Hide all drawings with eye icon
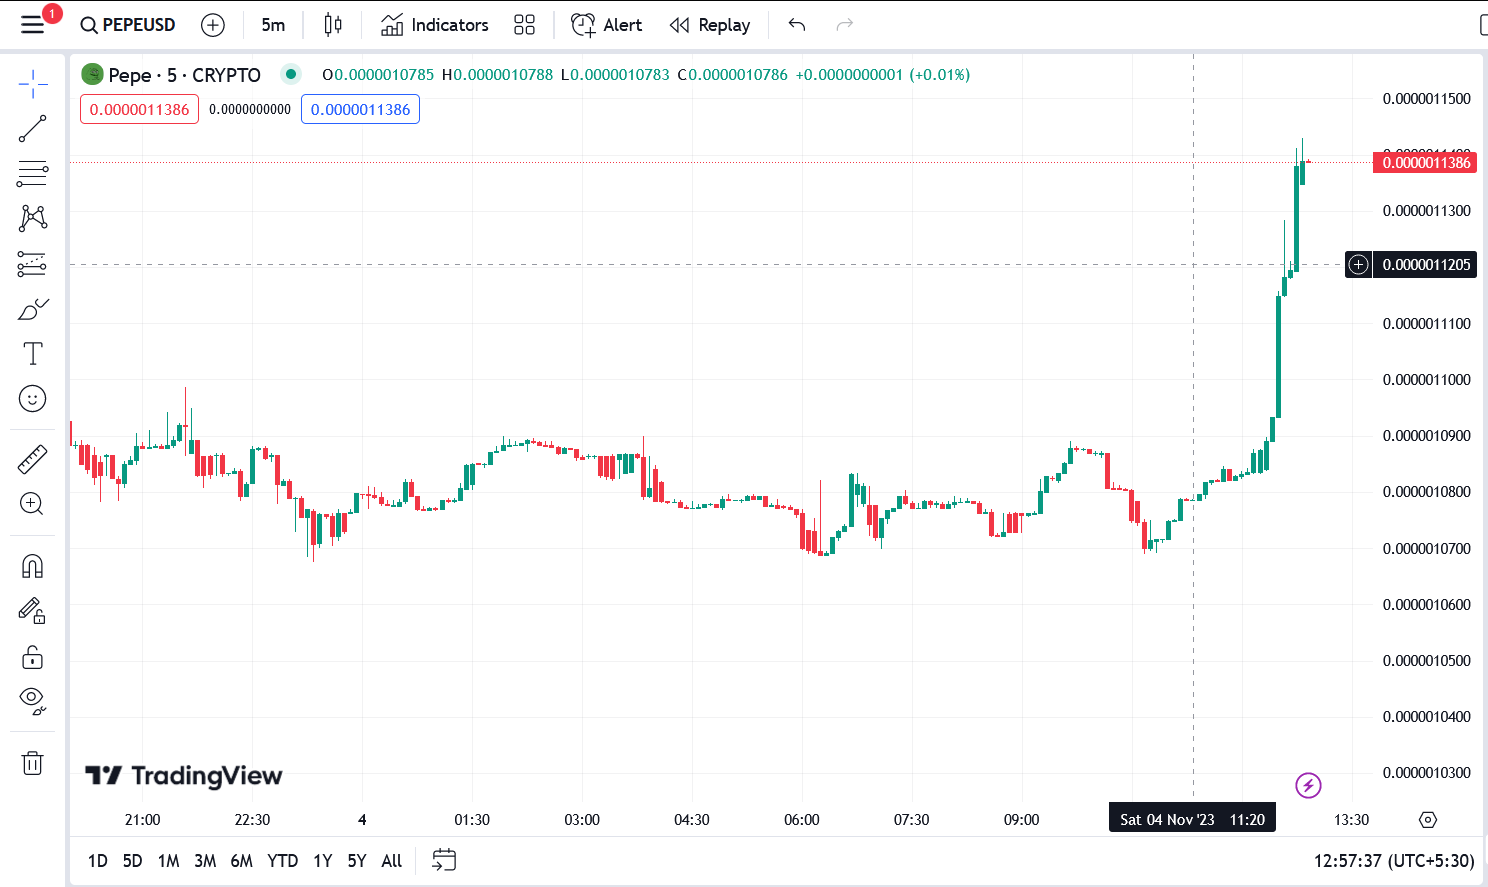 tap(32, 700)
